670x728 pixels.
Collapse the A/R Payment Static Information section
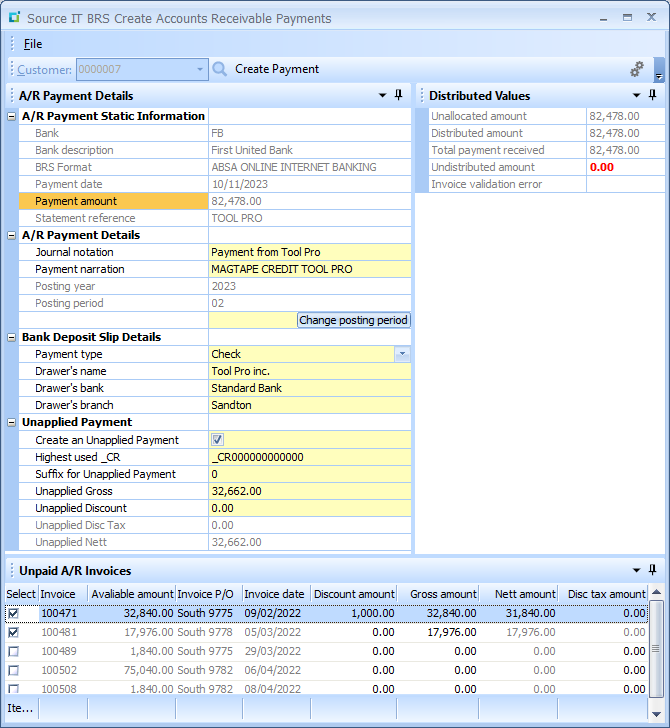tap(12, 116)
